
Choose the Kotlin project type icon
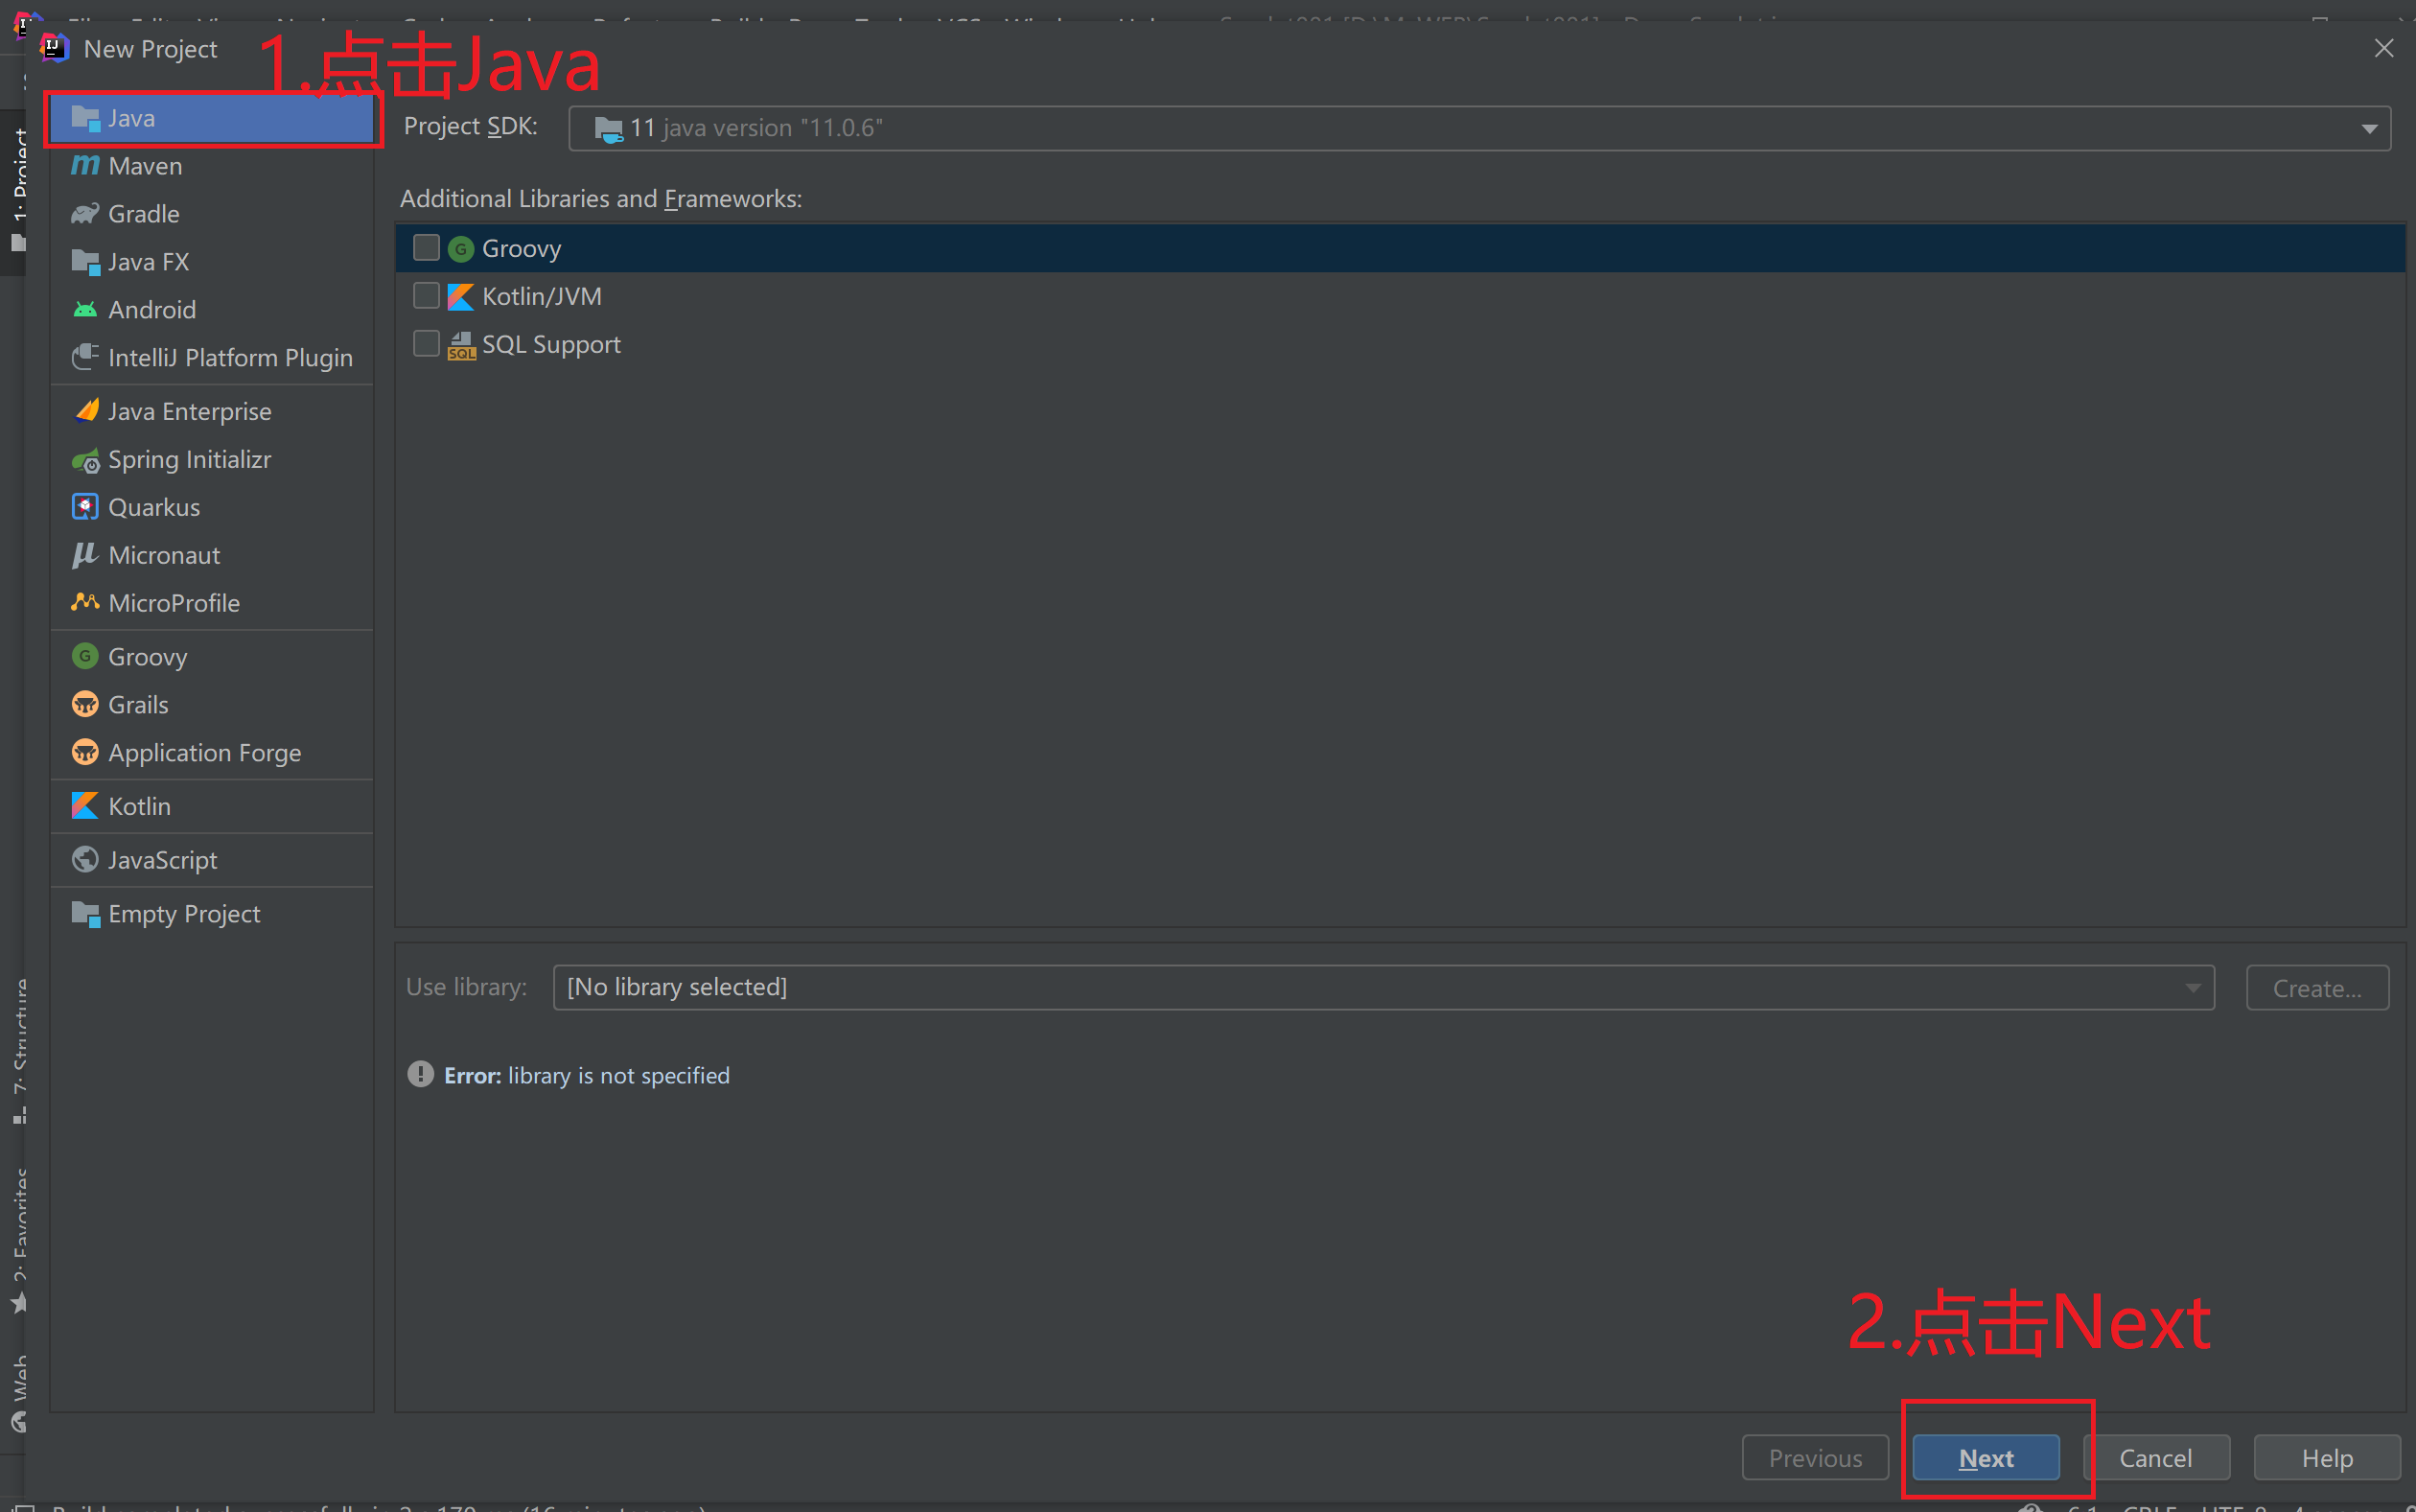[x=85, y=806]
